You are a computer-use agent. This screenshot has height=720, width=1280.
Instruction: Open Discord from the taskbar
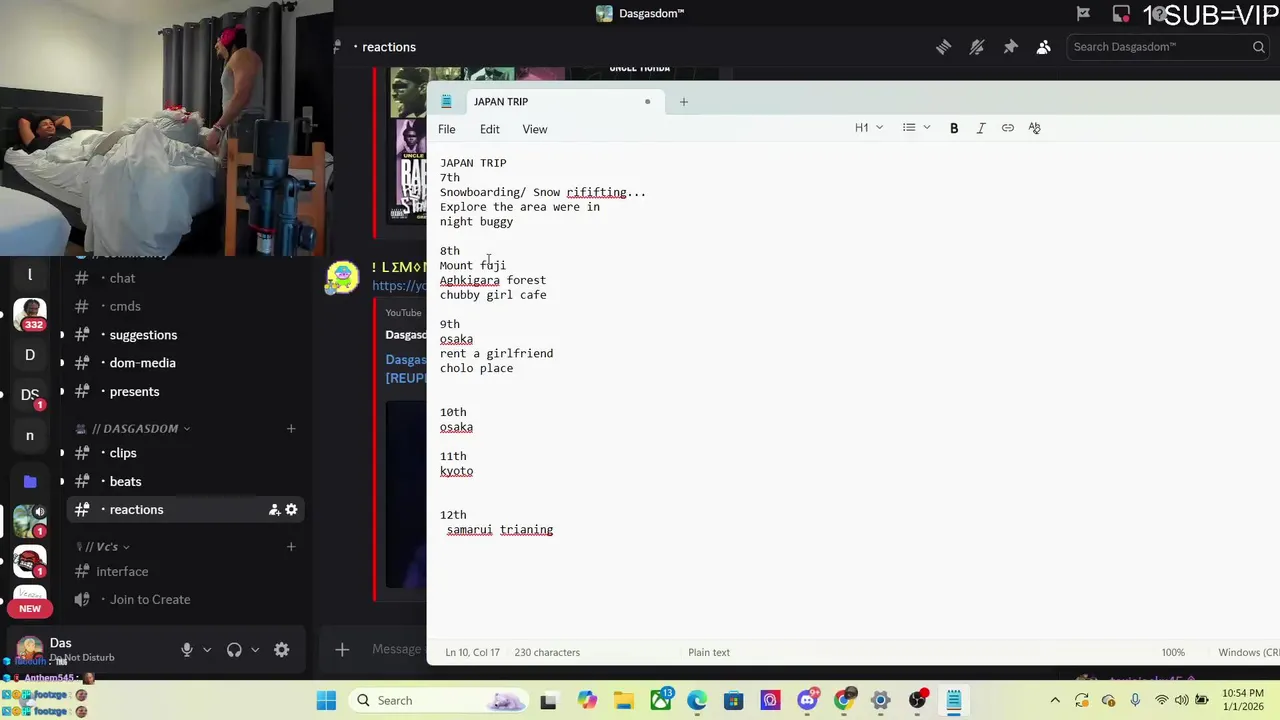click(x=807, y=701)
